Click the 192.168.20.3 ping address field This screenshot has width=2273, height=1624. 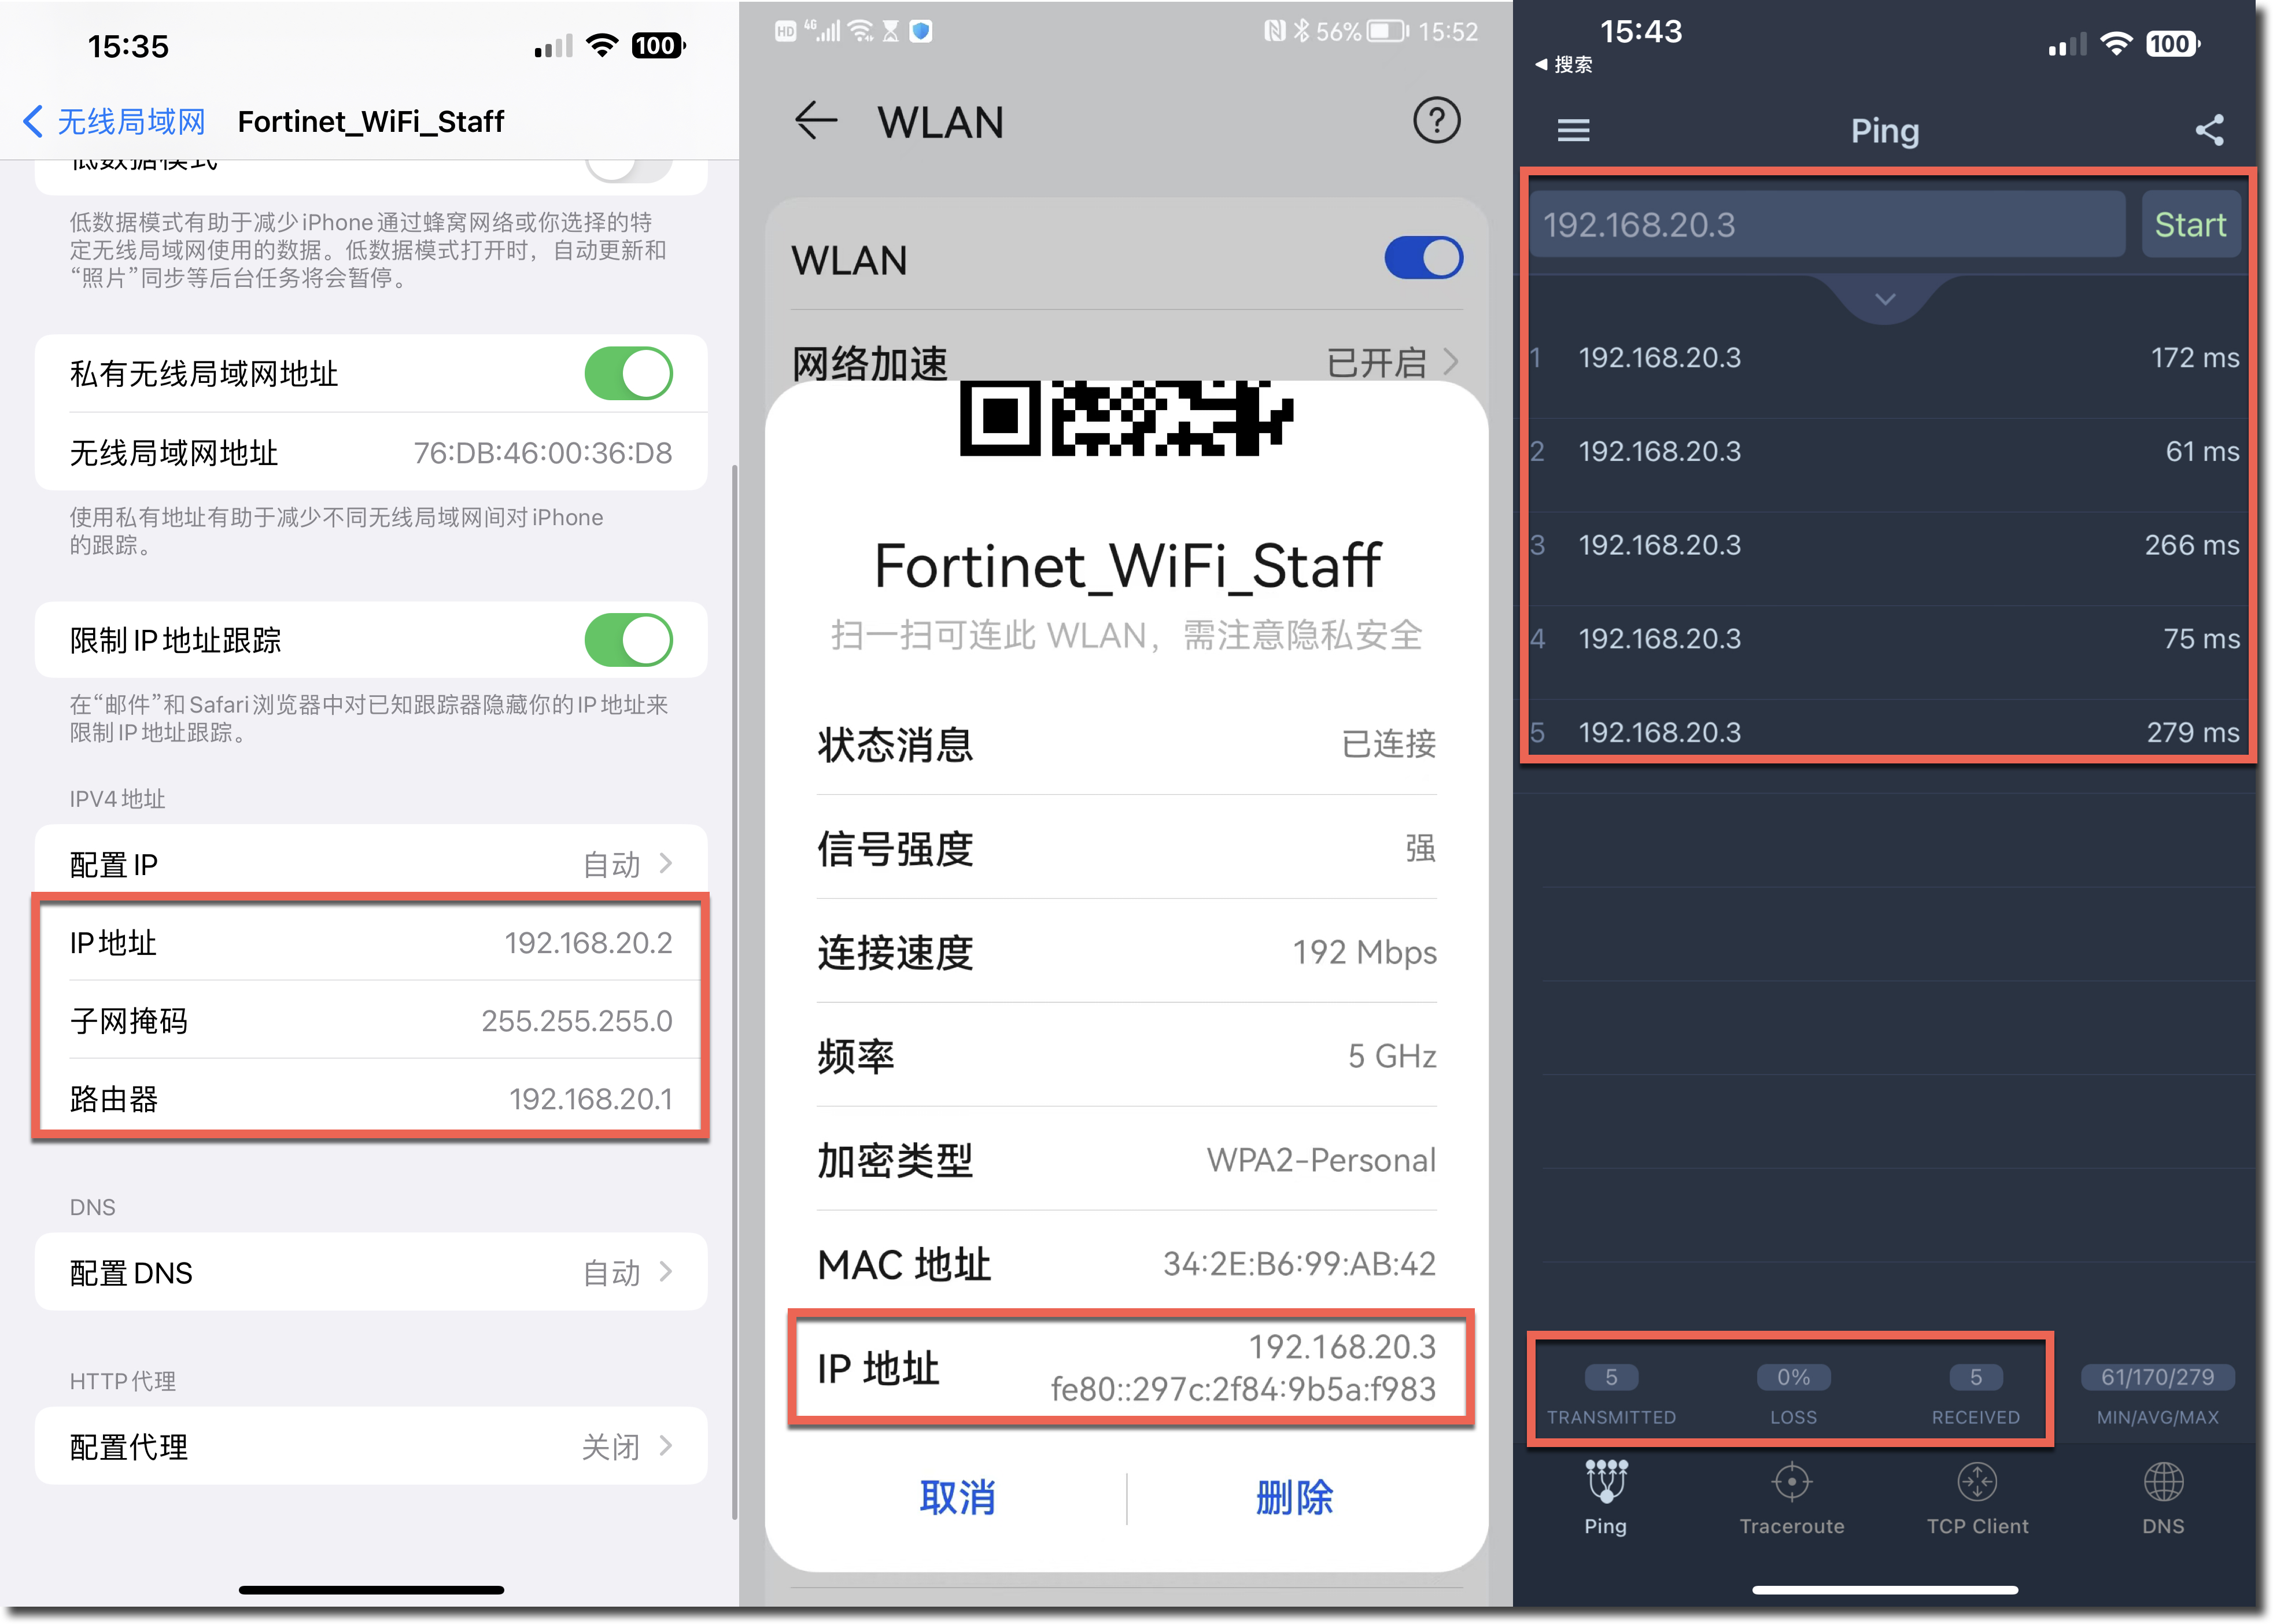tap(1826, 225)
